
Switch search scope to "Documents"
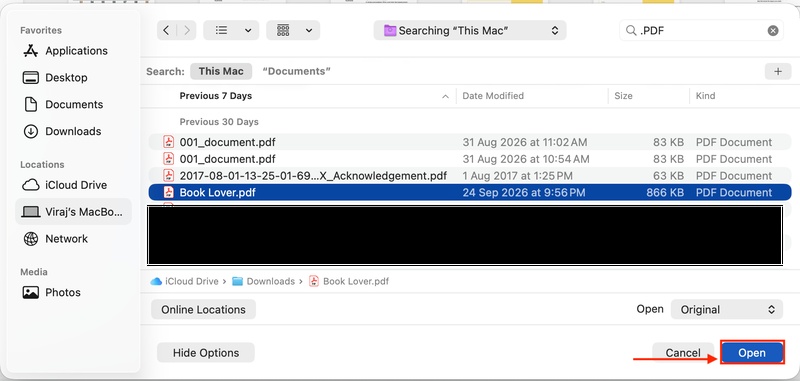tap(296, 71)
